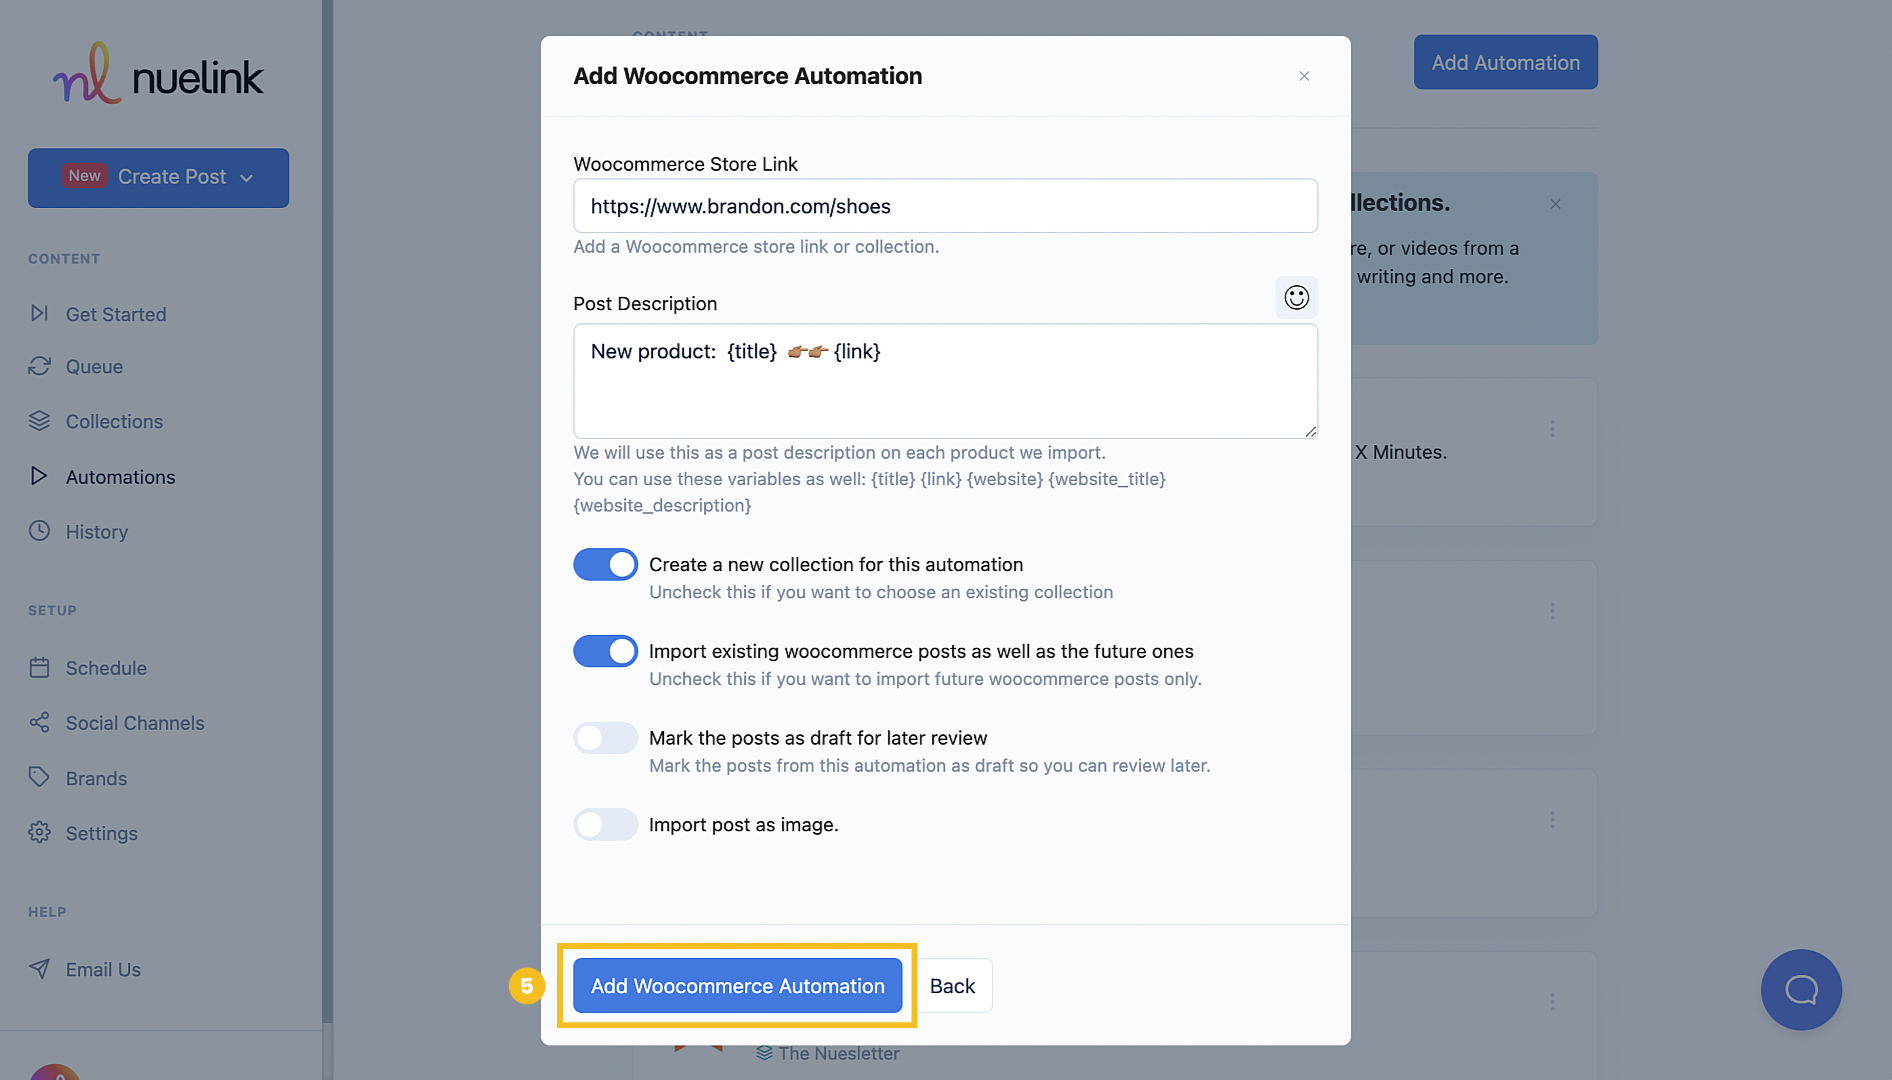Image resolution: width=1892 pixels, height=1080 pixels.
Task: Close the Add Woocommerce Automation dialog
Action: point(1304,76)
